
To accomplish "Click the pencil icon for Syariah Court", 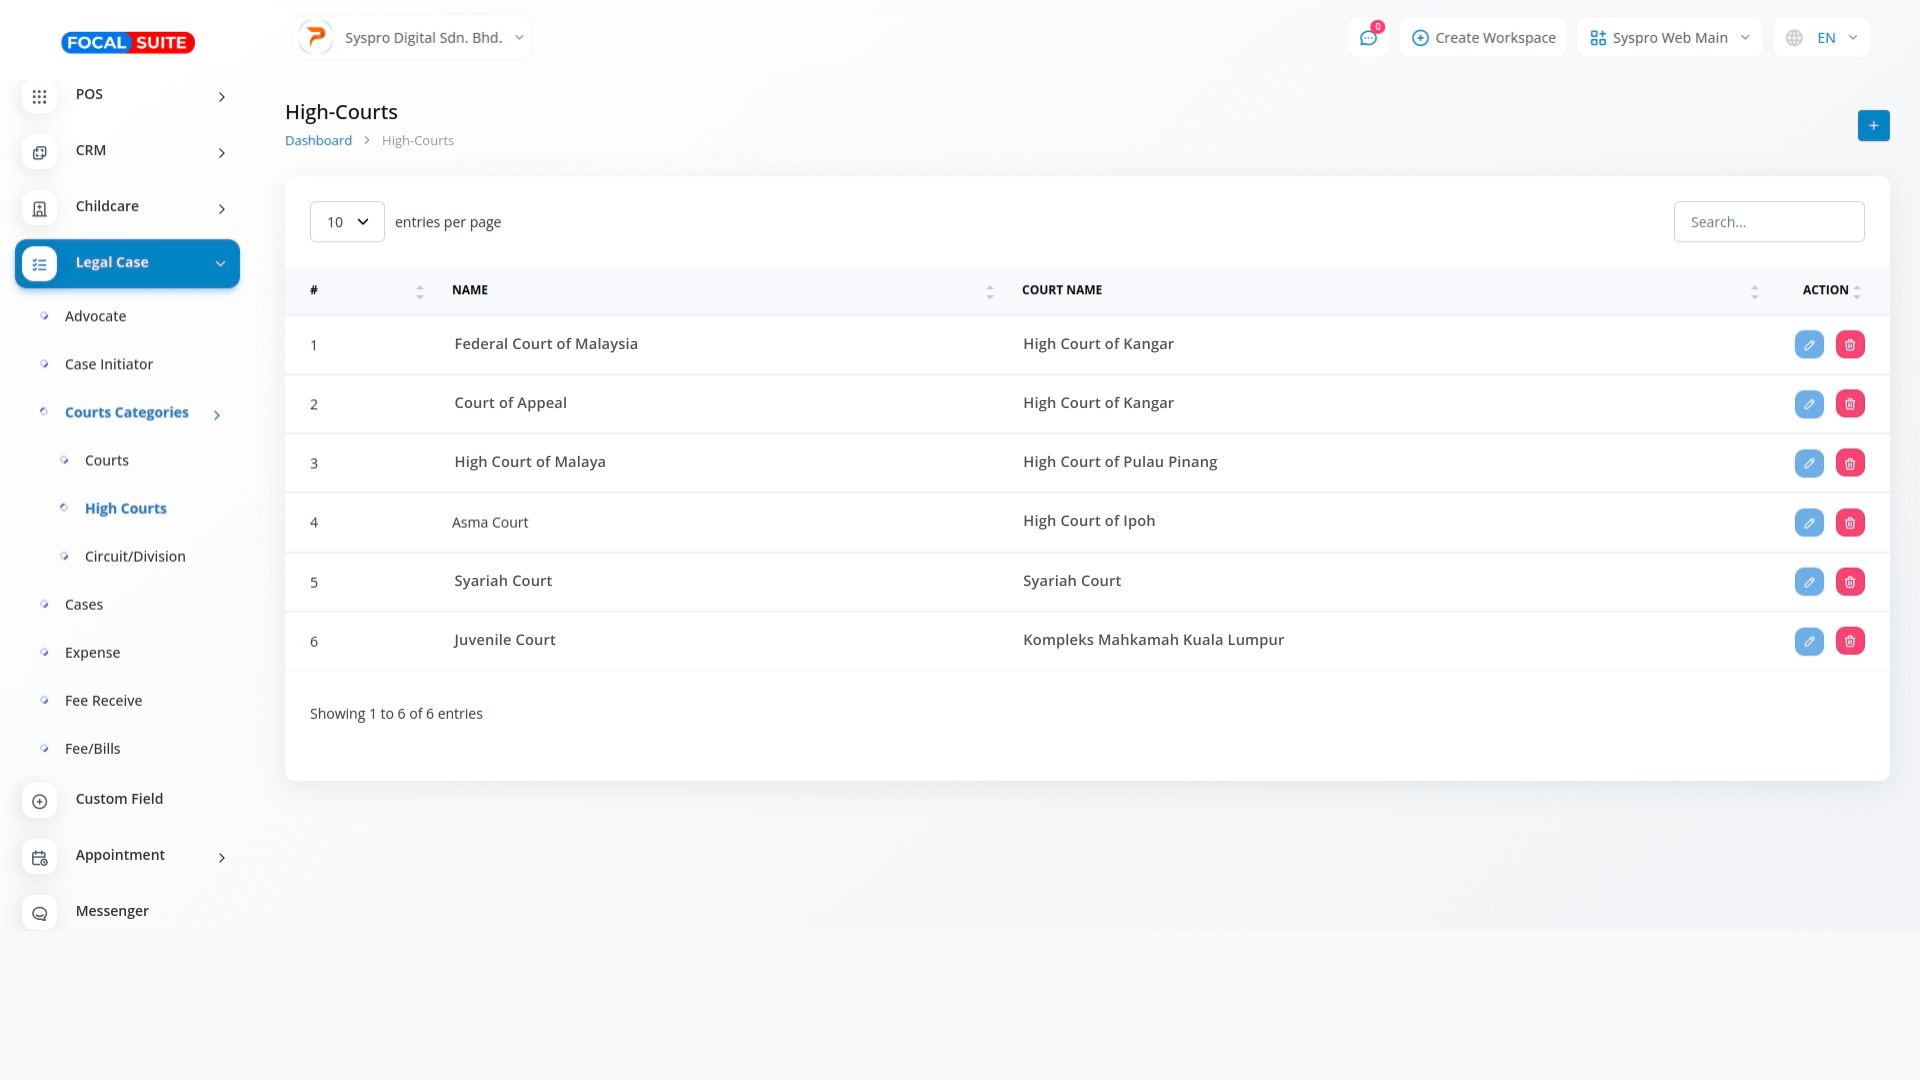I will coord(1809,582).
